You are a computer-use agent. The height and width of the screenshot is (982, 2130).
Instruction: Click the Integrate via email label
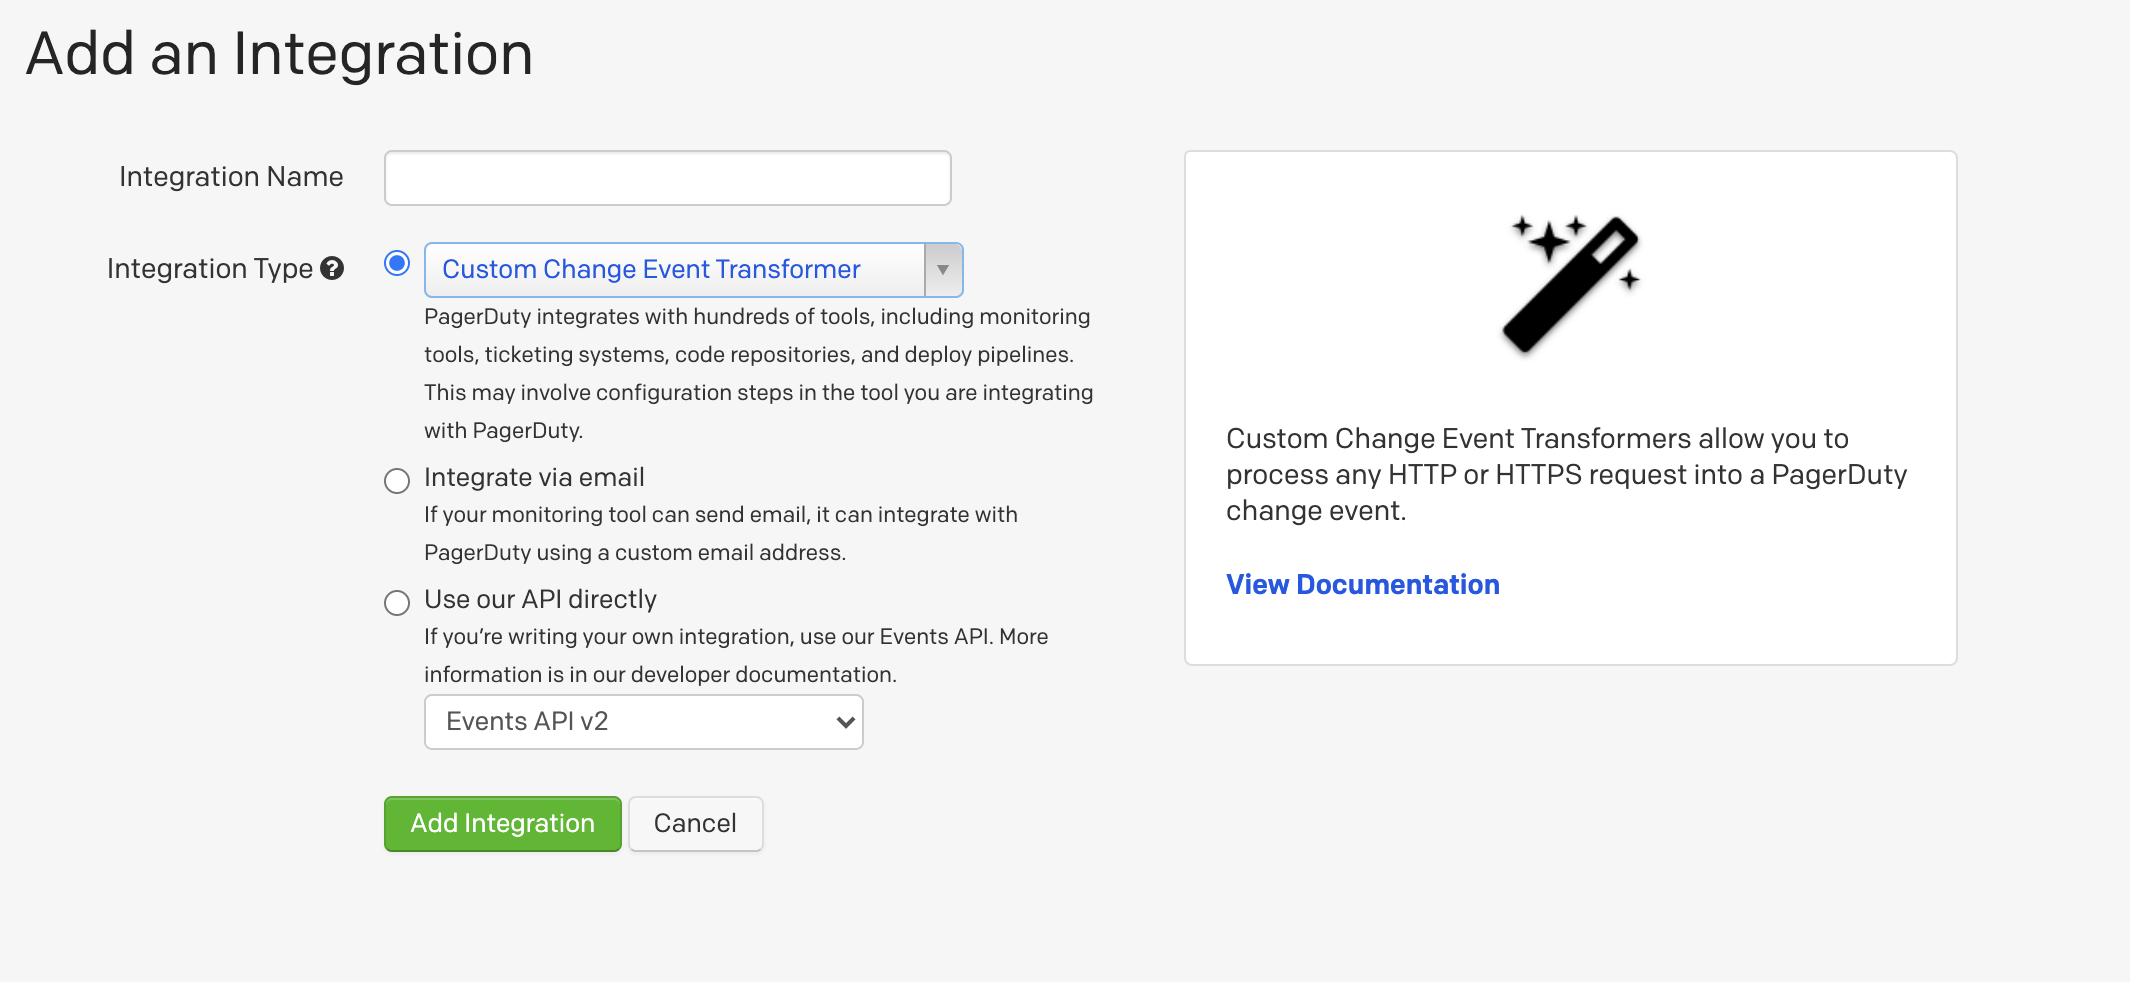tap(534, 478)
